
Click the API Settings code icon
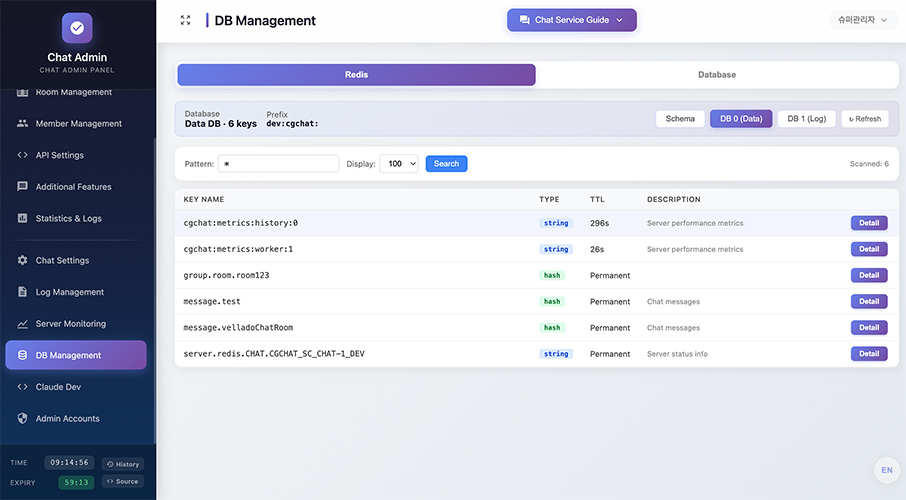[x=23, y=155]
